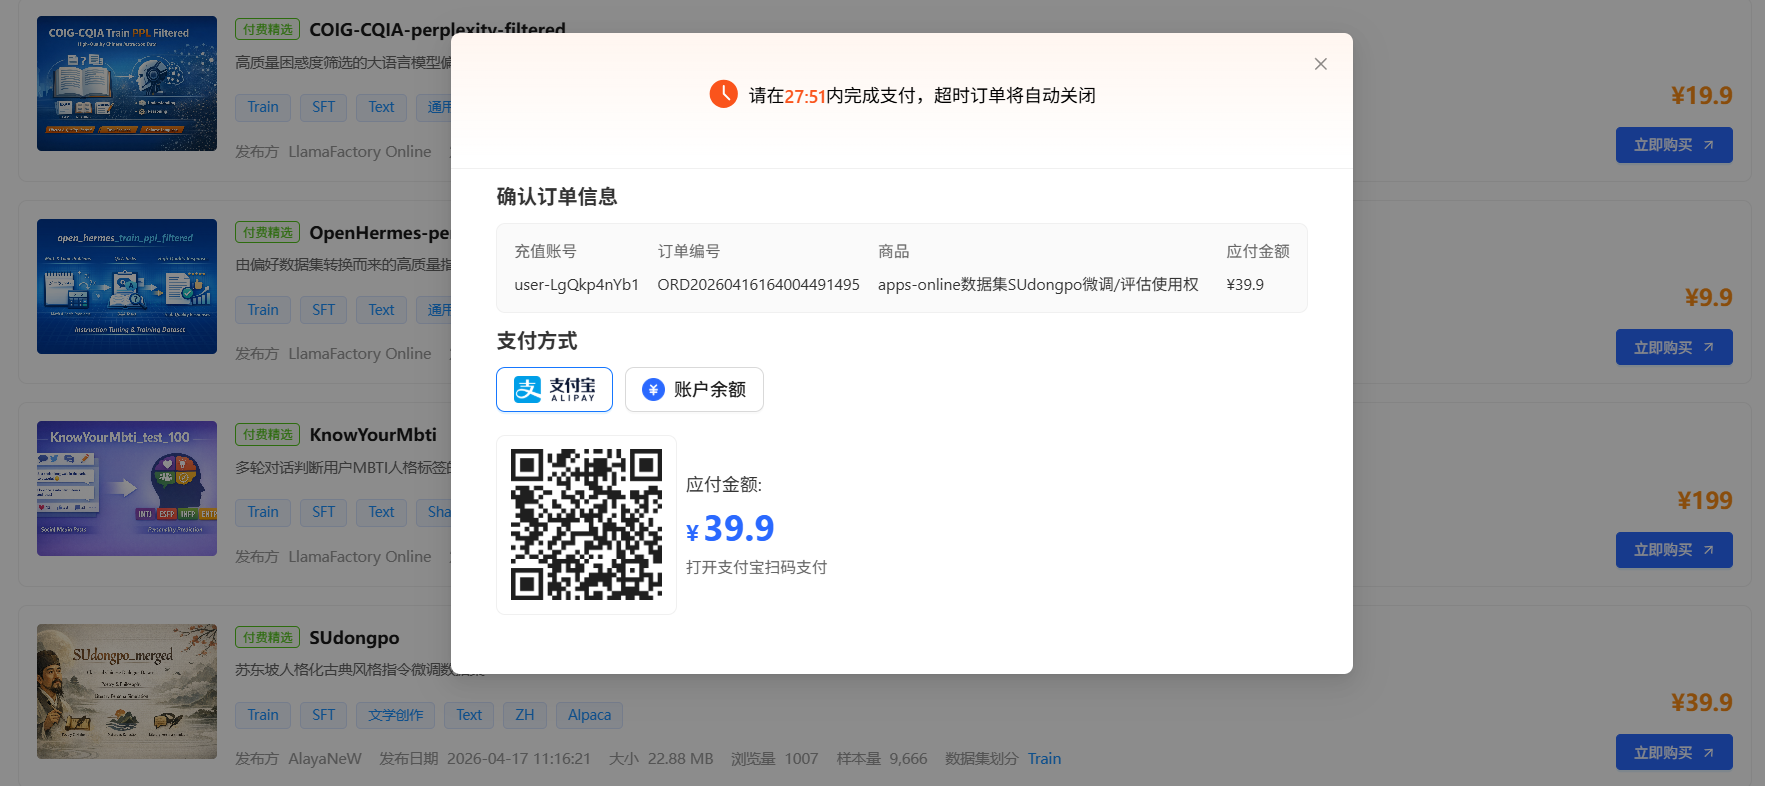This screenshot has width=1765, height=786.
Task: Buy the KnowYourMbti dataset for ¥199
Action: (x=1673, y=550)
